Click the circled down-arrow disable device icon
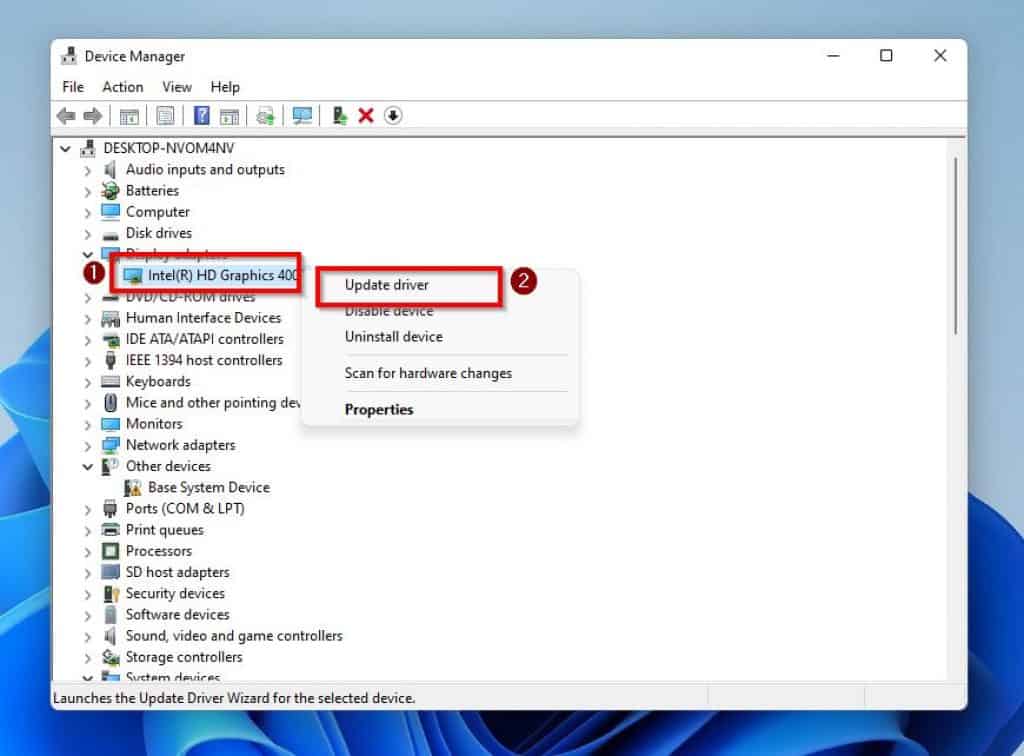 coord(392,116)
